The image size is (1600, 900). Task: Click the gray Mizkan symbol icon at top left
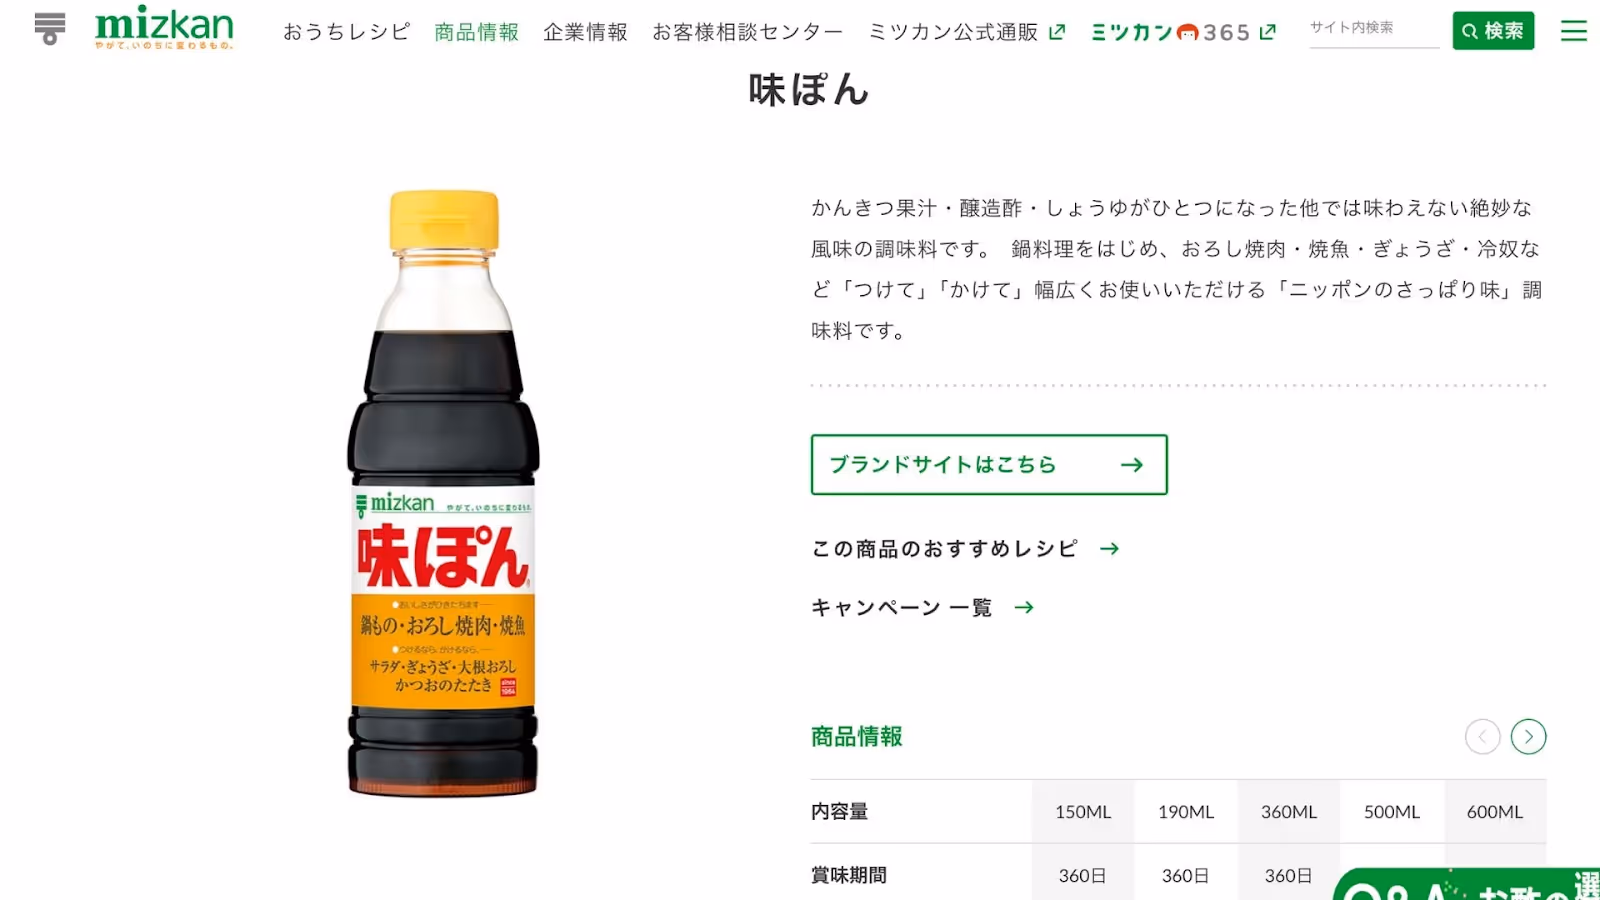(x=49, y=28)
